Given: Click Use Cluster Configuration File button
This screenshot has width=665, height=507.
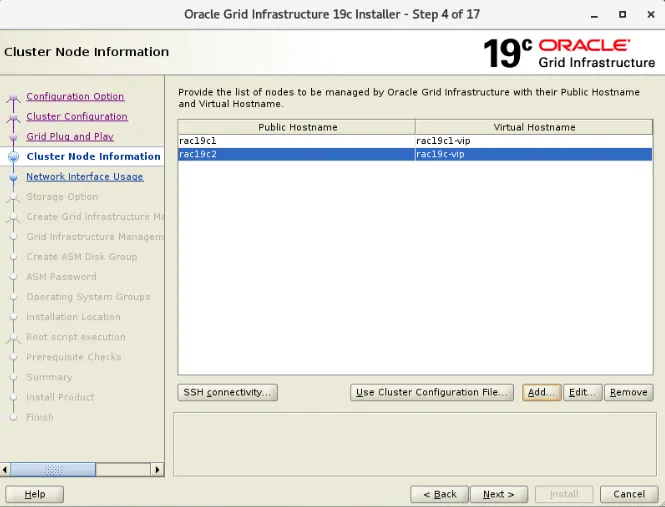Looking at the screenshot, I should [432, 392].
